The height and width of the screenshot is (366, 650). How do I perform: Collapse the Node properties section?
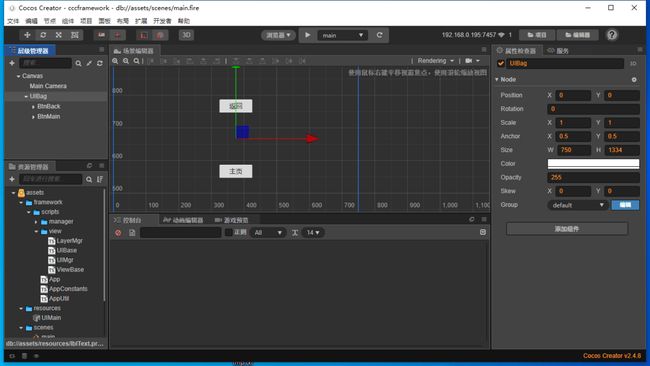coord(497,79)
